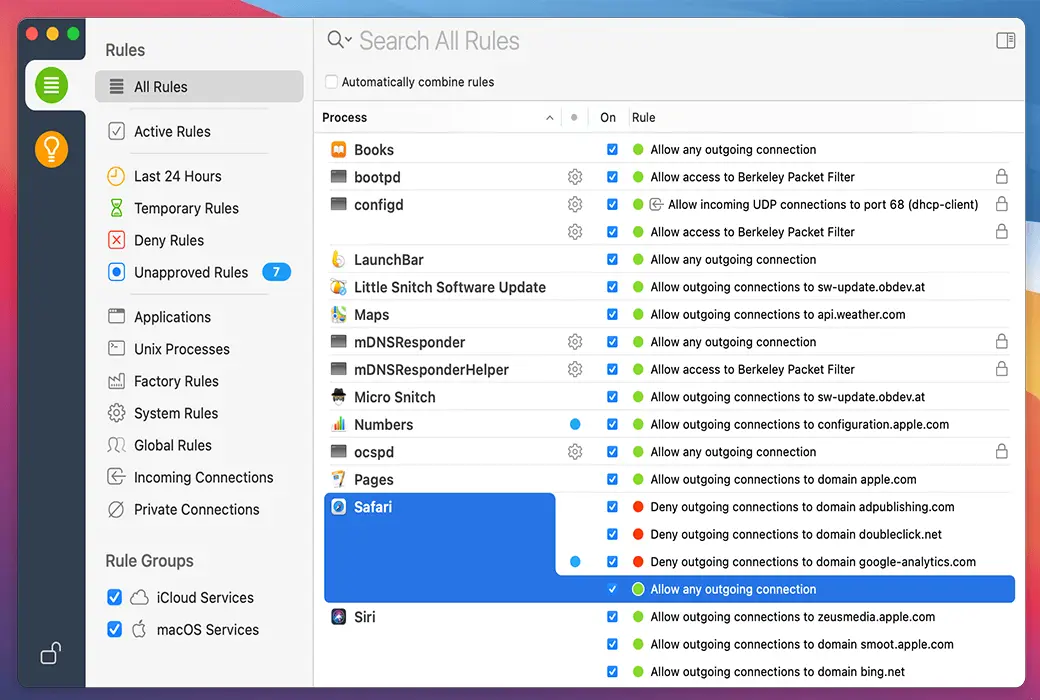This screenshot has height=700, width=1040.
Task: Select rule 'Allow outgoing connections to configuration.apple.com'
Action: click(x=799, y=424)
